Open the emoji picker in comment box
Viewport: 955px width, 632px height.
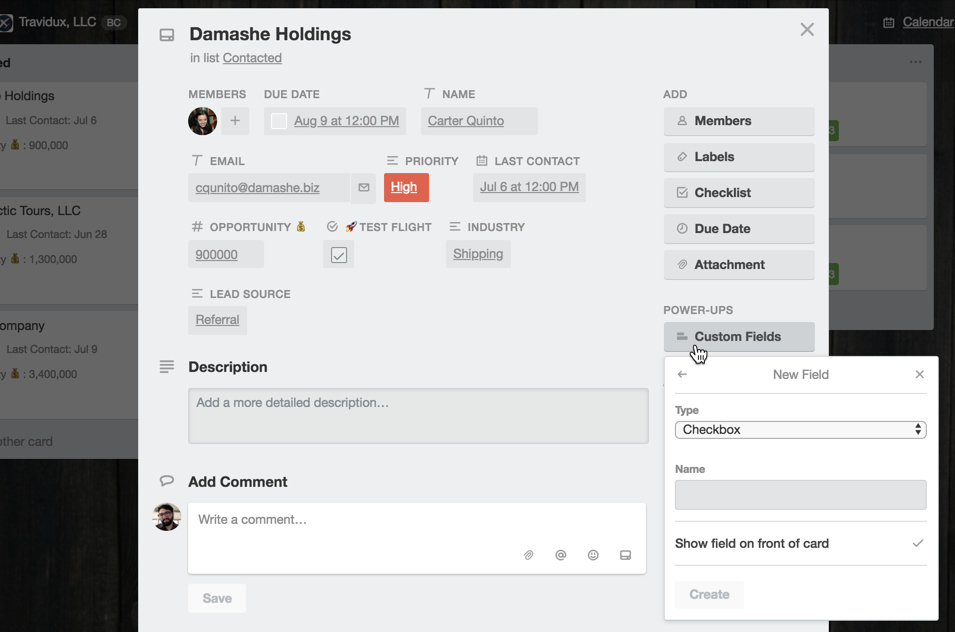[593, 555]
